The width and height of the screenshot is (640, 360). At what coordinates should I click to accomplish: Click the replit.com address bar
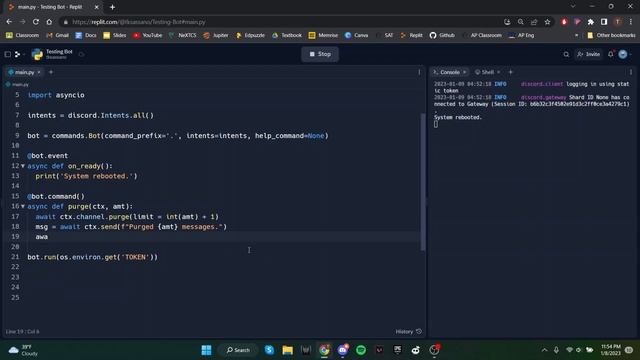pos(282,22)
